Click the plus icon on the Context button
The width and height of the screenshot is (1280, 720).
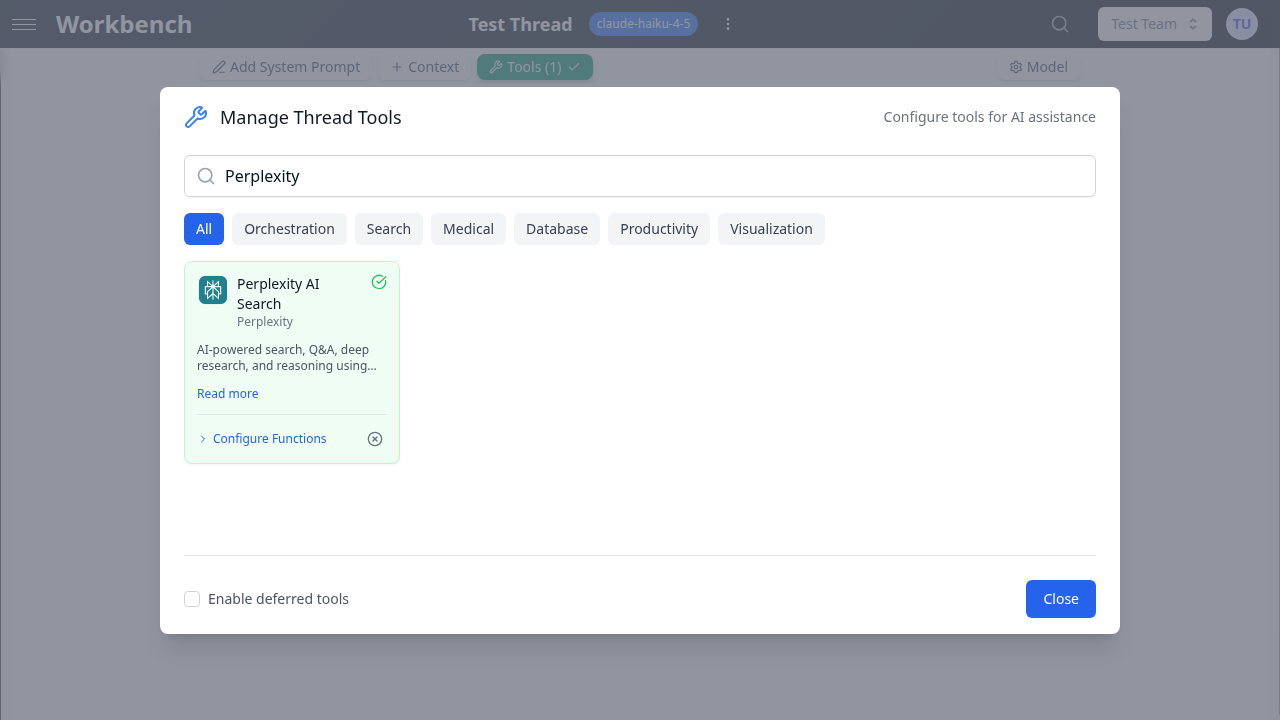coord(398,67)
